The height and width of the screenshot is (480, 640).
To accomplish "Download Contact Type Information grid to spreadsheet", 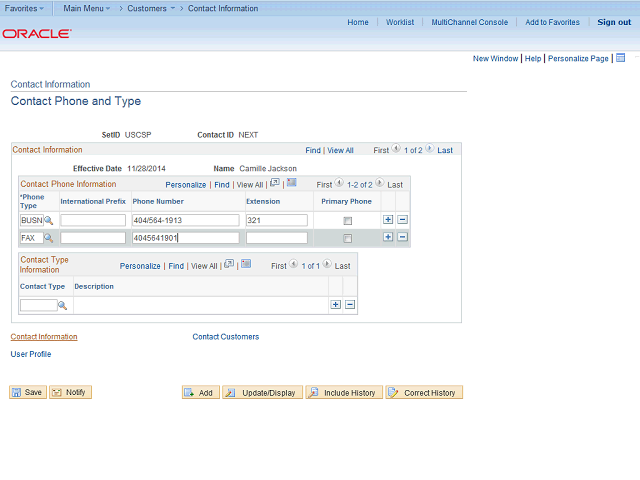I will [246, 264].
